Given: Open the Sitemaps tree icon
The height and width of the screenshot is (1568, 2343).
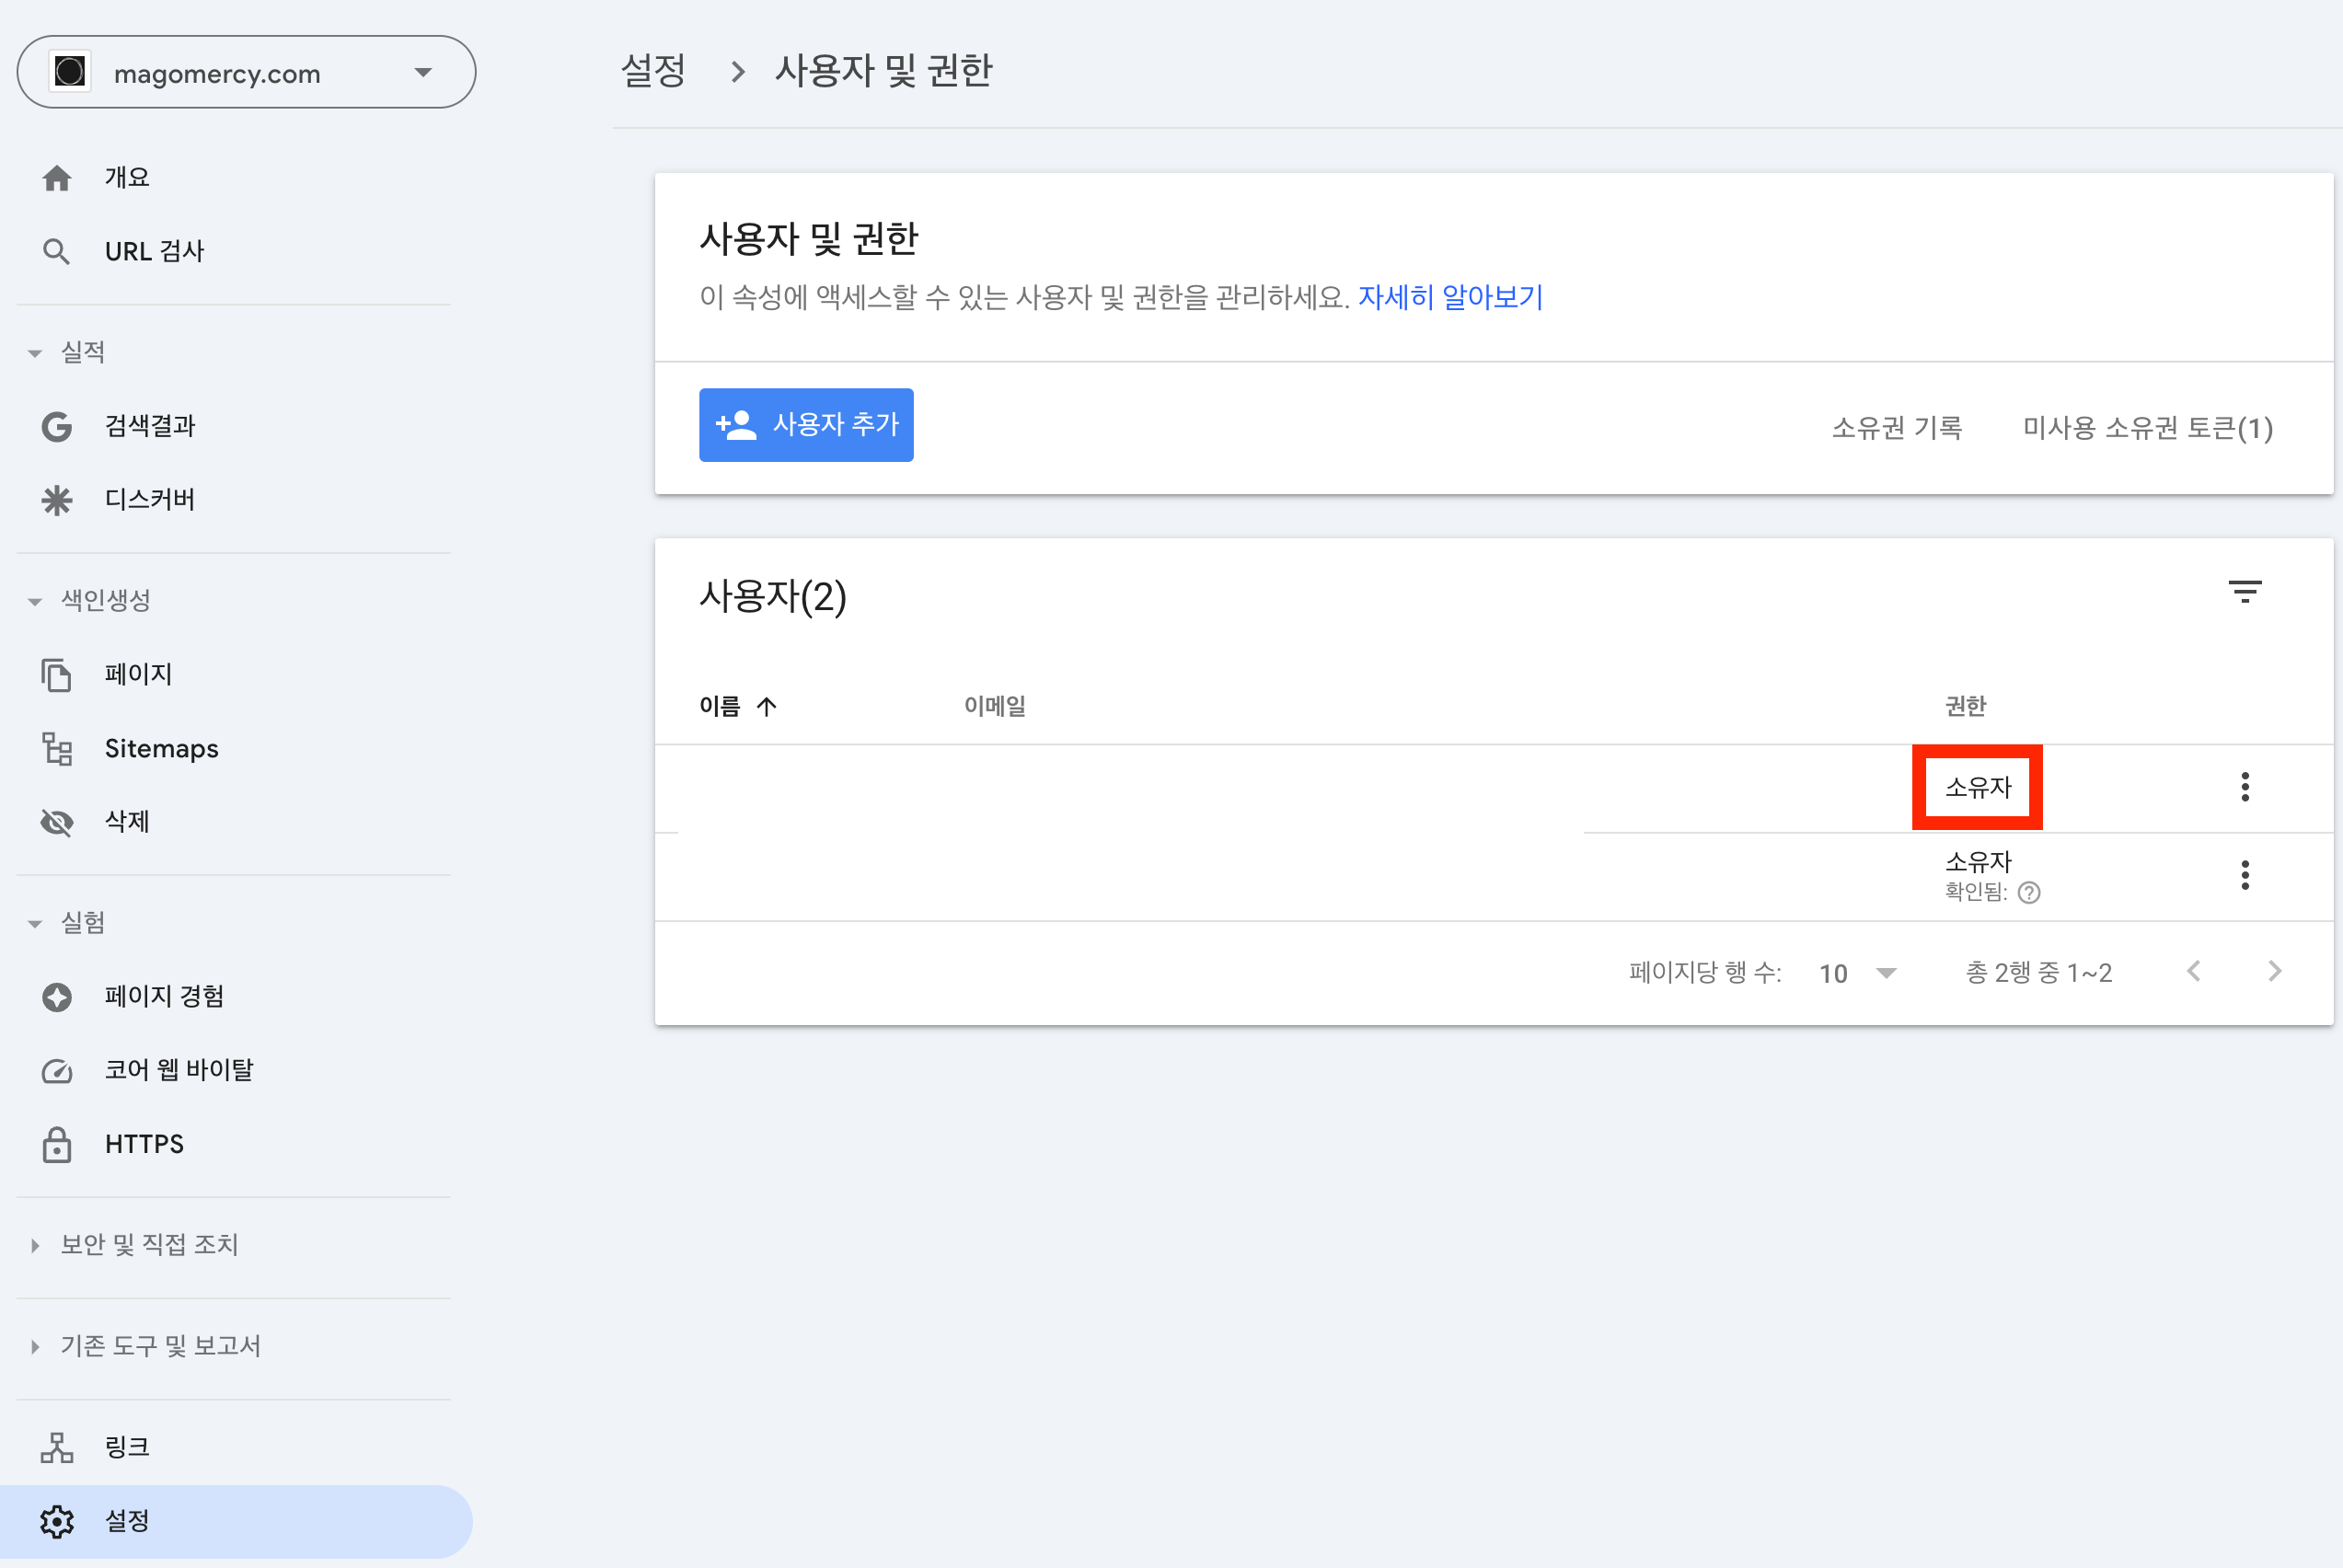Looking at the screenshot, I should coord(57,748).
